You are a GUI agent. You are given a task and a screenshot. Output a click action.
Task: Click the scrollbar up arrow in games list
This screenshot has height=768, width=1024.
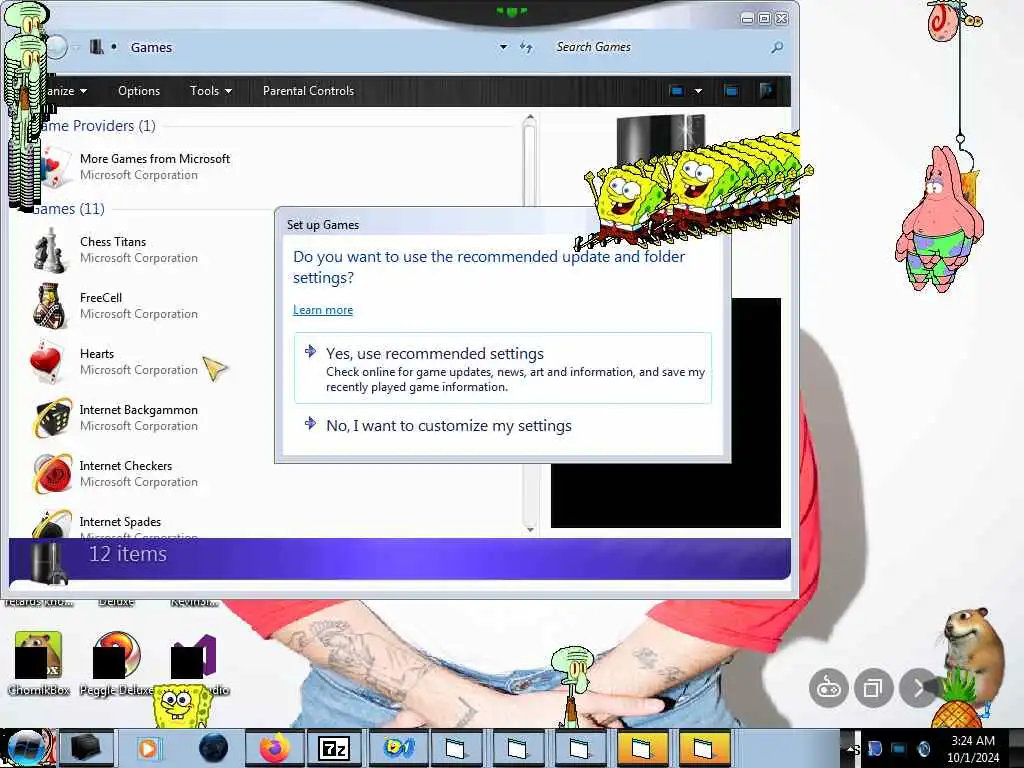530,118
